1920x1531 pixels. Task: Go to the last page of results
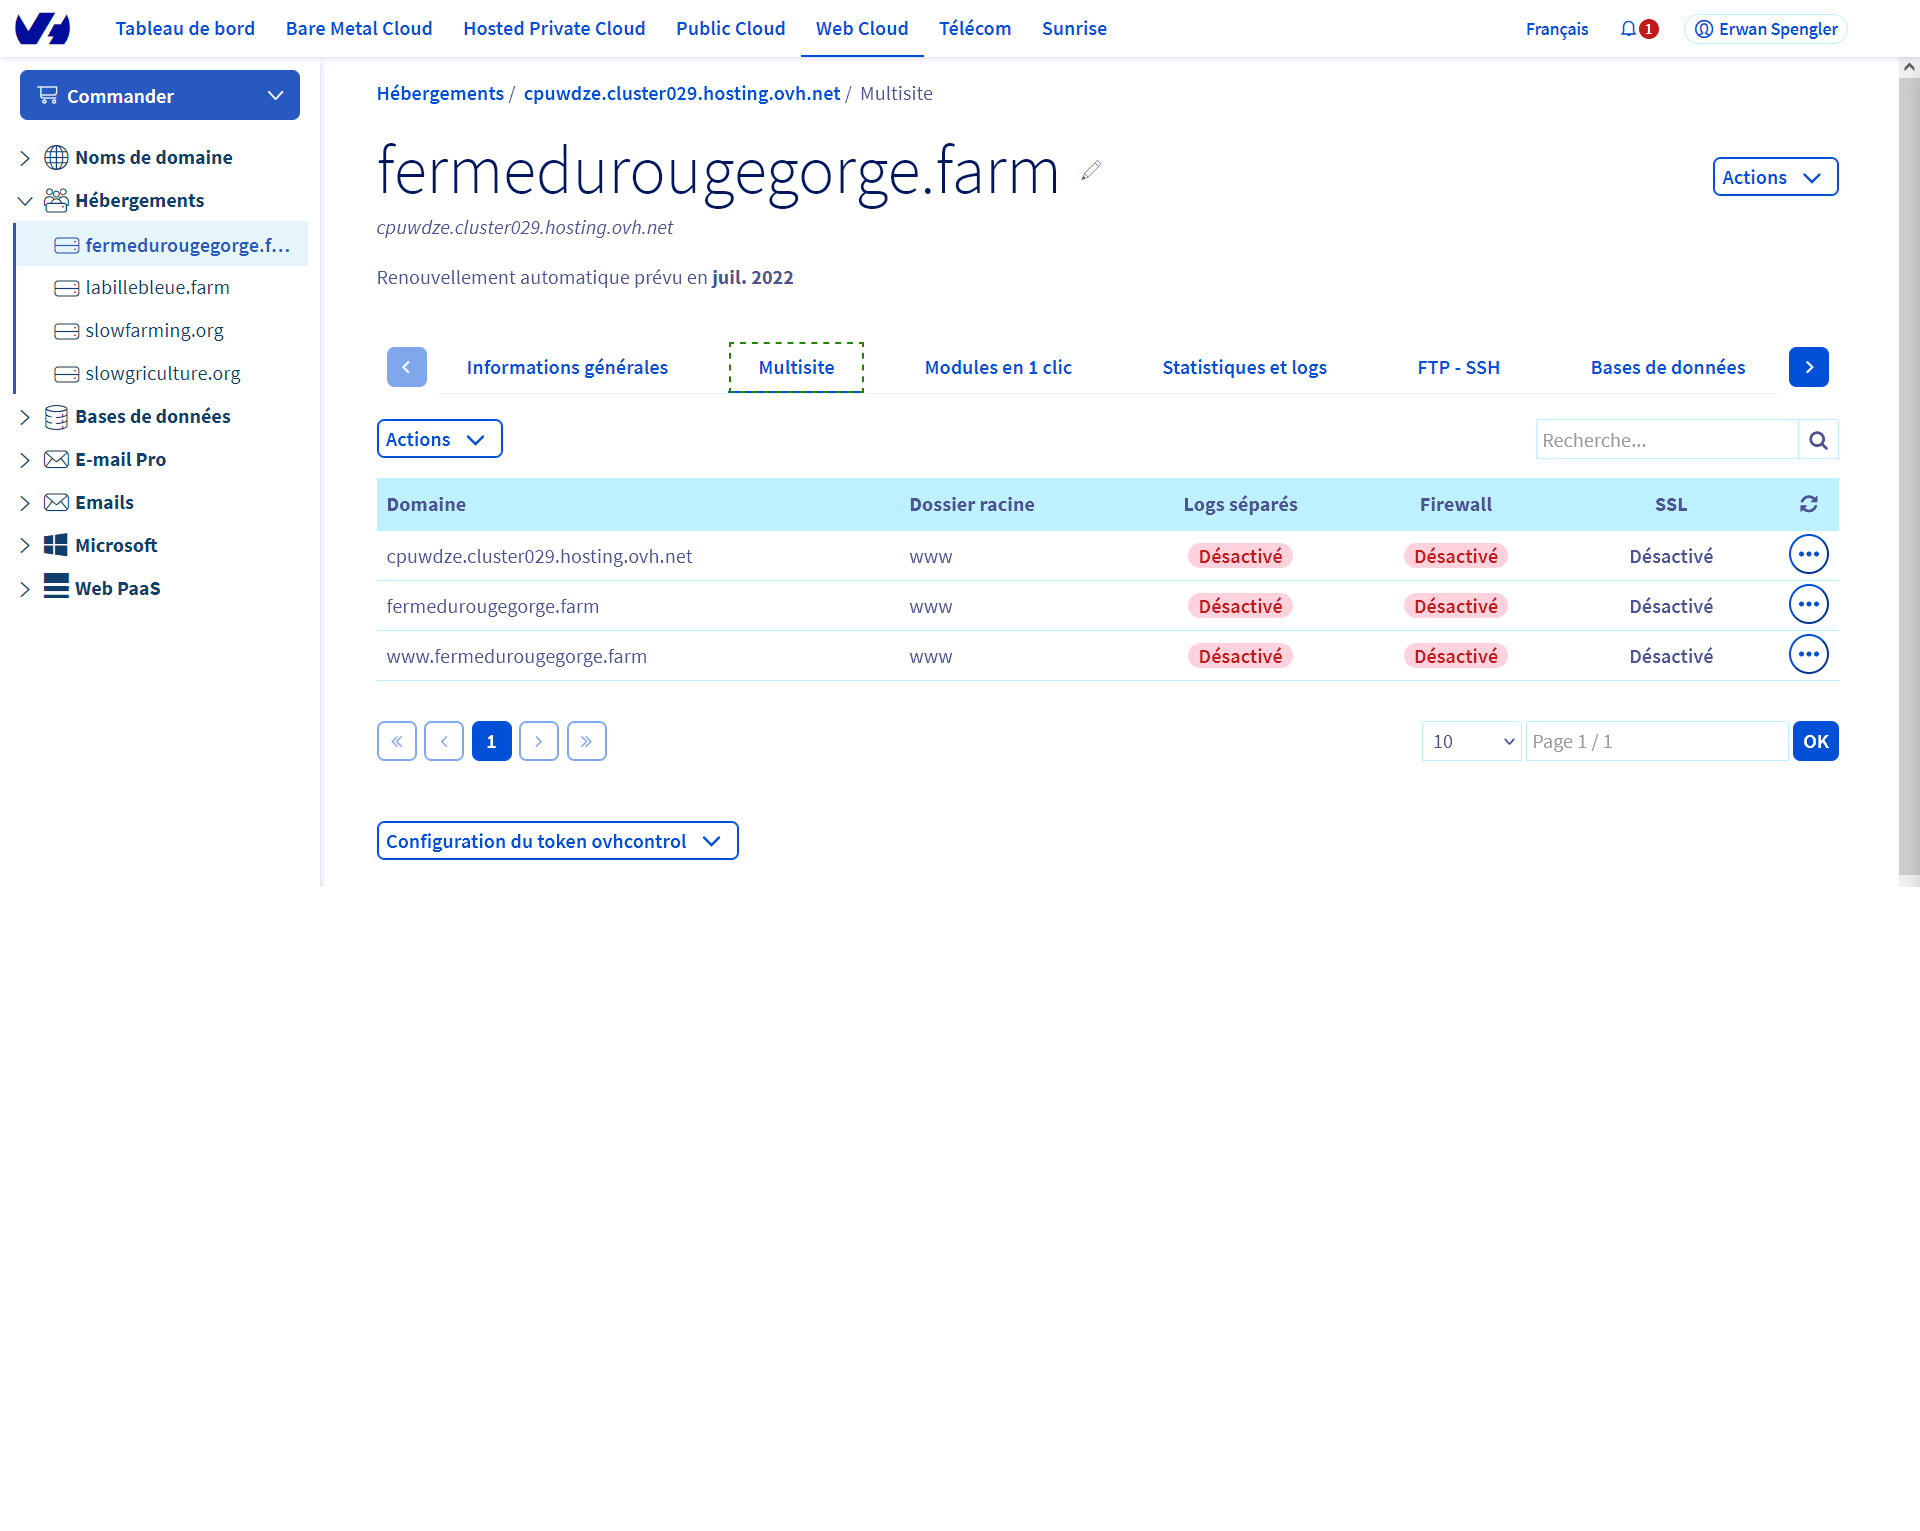[x=587, y=741]
